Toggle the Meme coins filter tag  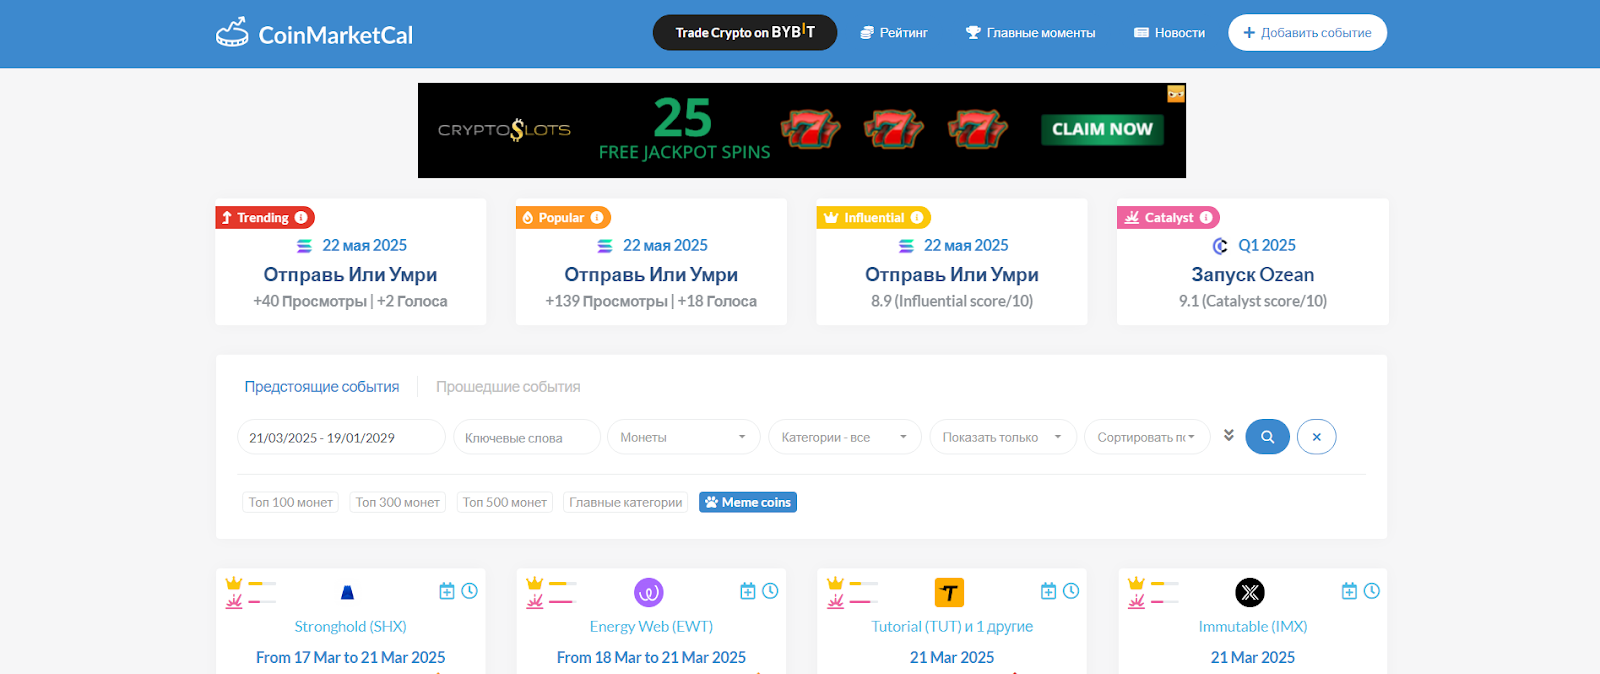(748, 502)
